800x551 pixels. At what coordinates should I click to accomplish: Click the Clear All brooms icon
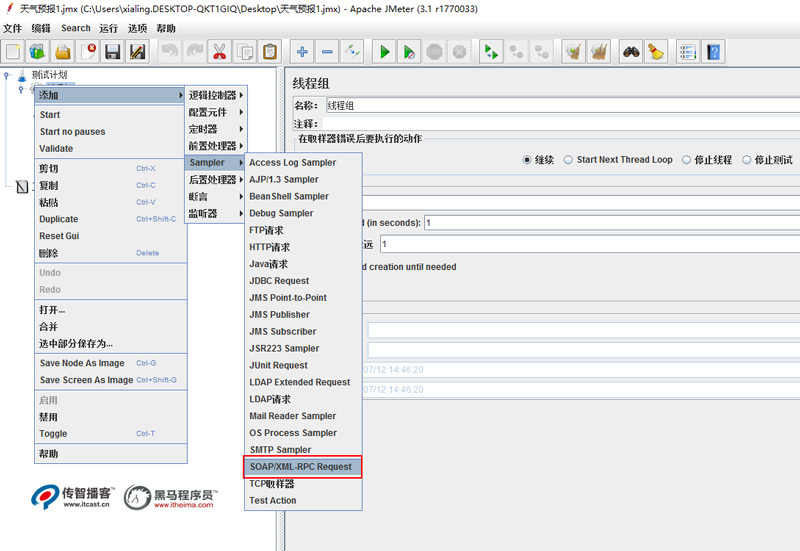click(598, 52)
